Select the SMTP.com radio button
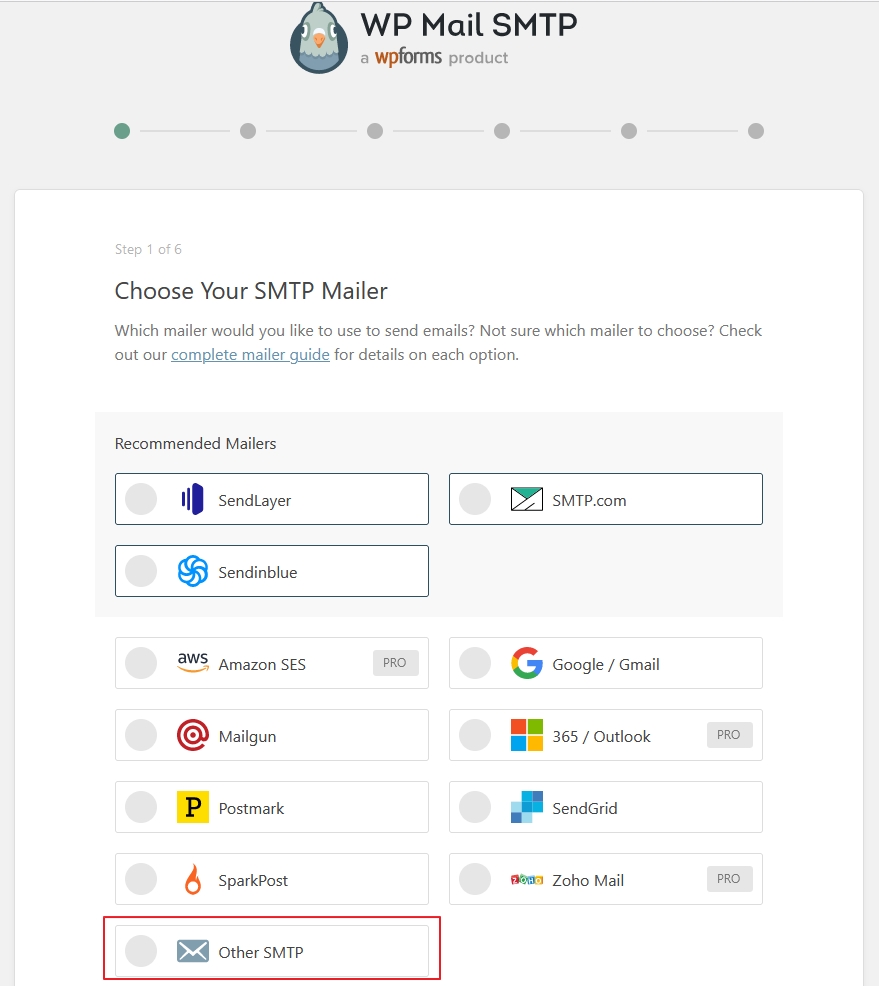879x986 pixels. pyautogui.click(x=475, y=499)
